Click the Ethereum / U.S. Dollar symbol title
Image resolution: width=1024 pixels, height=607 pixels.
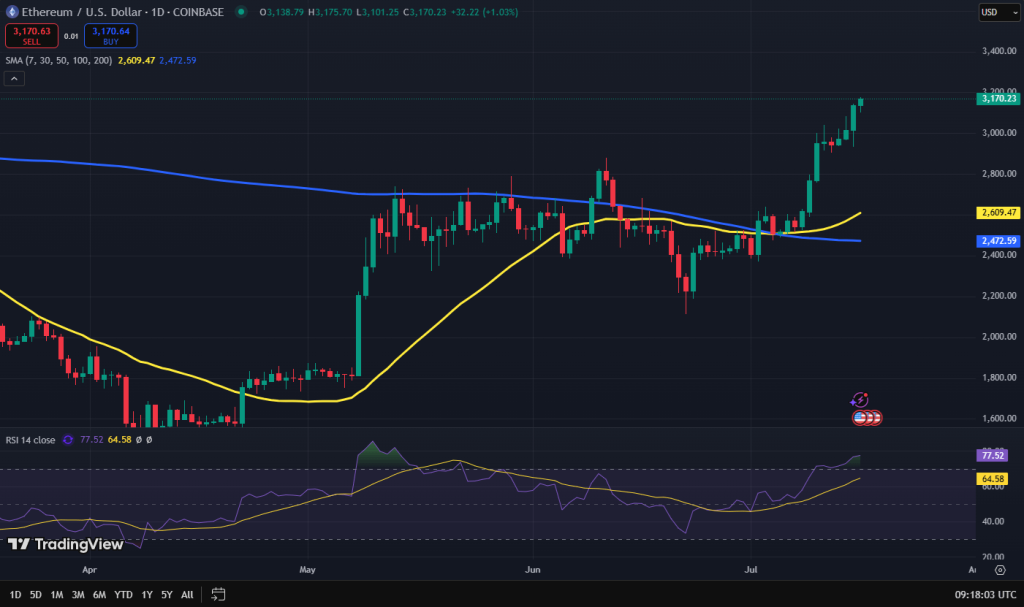81,12
